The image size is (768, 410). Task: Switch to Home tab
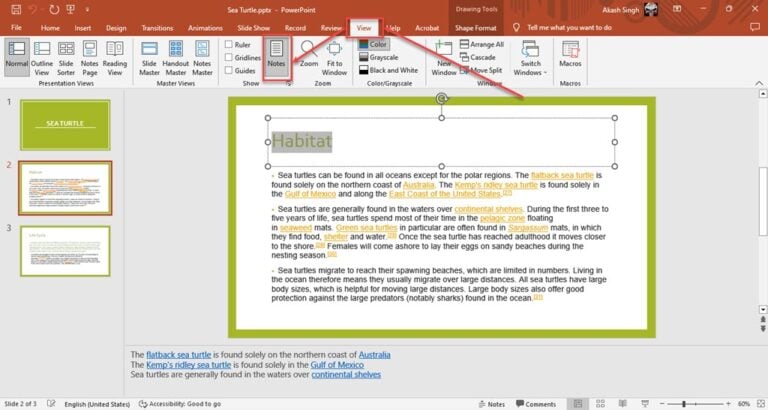tap(50, 28)
